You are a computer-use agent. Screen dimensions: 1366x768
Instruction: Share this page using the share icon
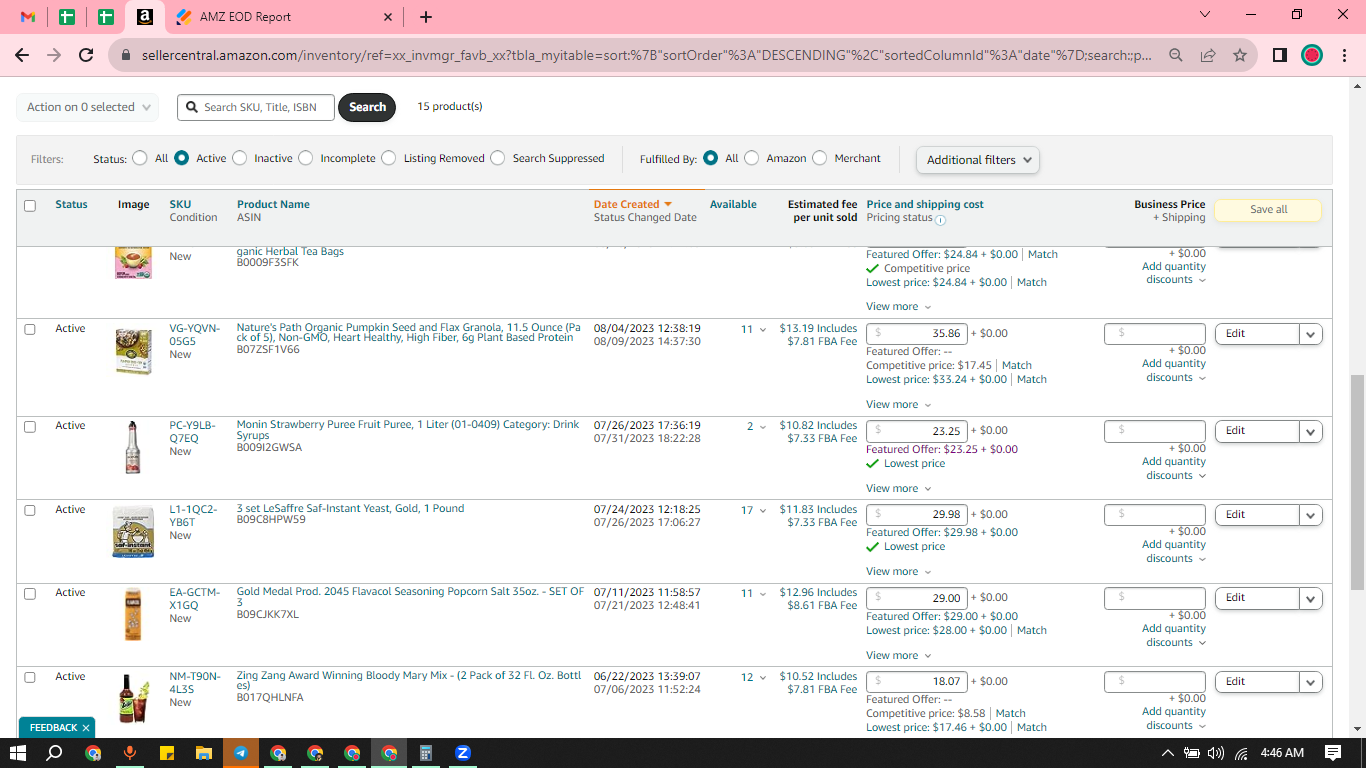coord(1208,55)
